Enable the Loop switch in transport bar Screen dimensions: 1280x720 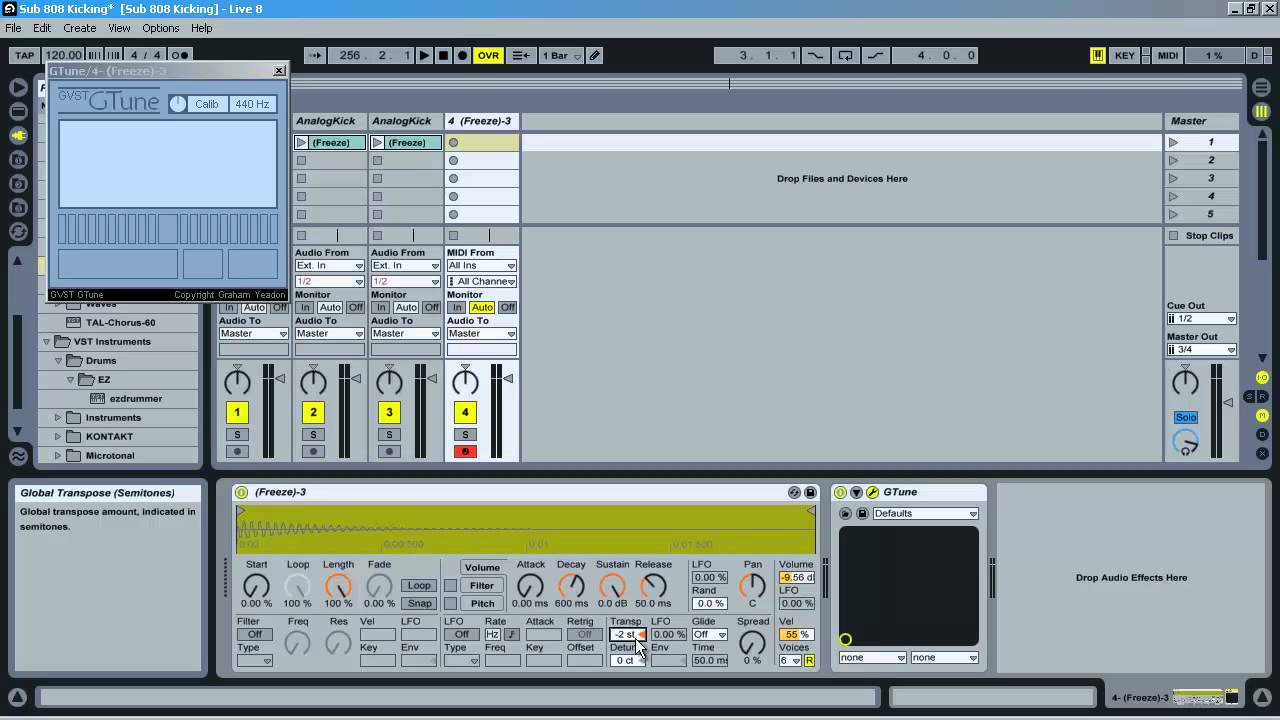click(x=845, y=56)
